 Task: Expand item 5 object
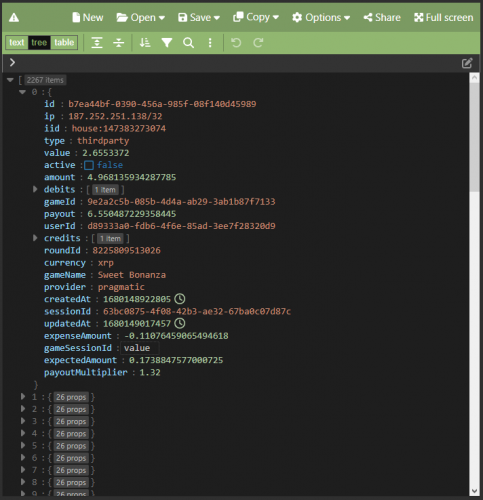tap(23, 445)
